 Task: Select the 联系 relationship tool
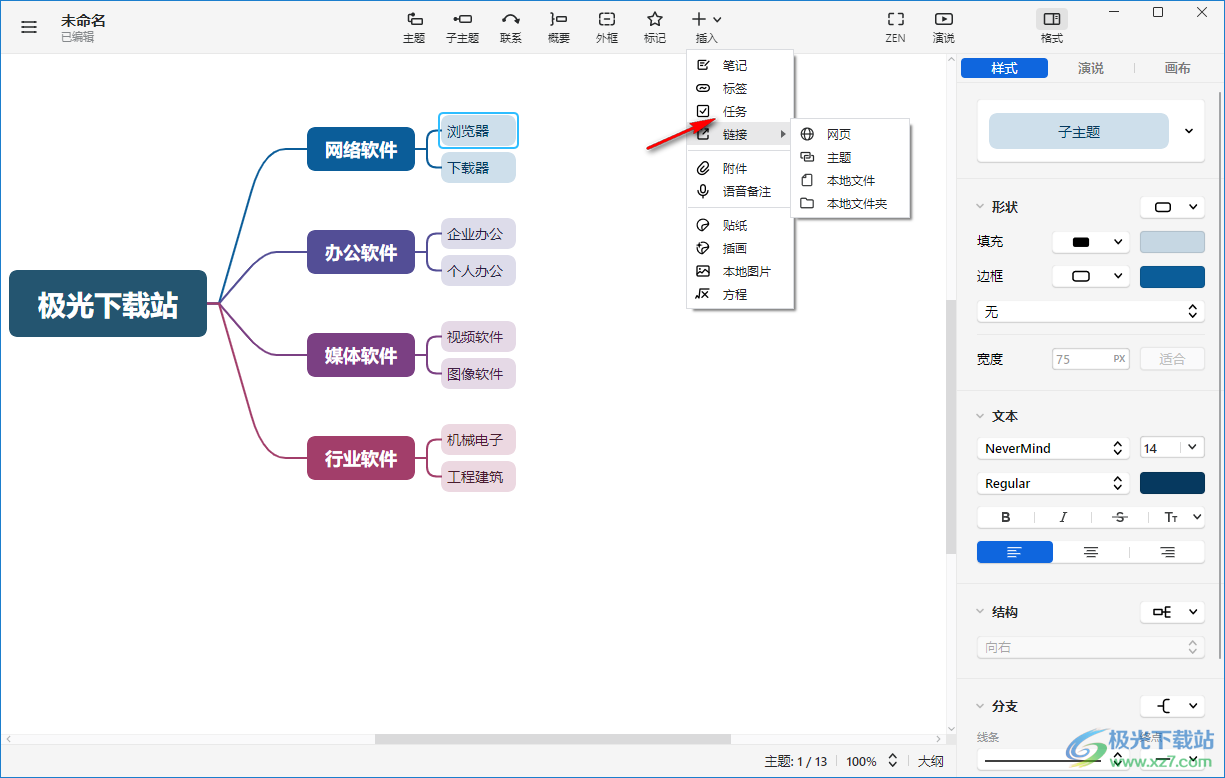coord(511,27)
